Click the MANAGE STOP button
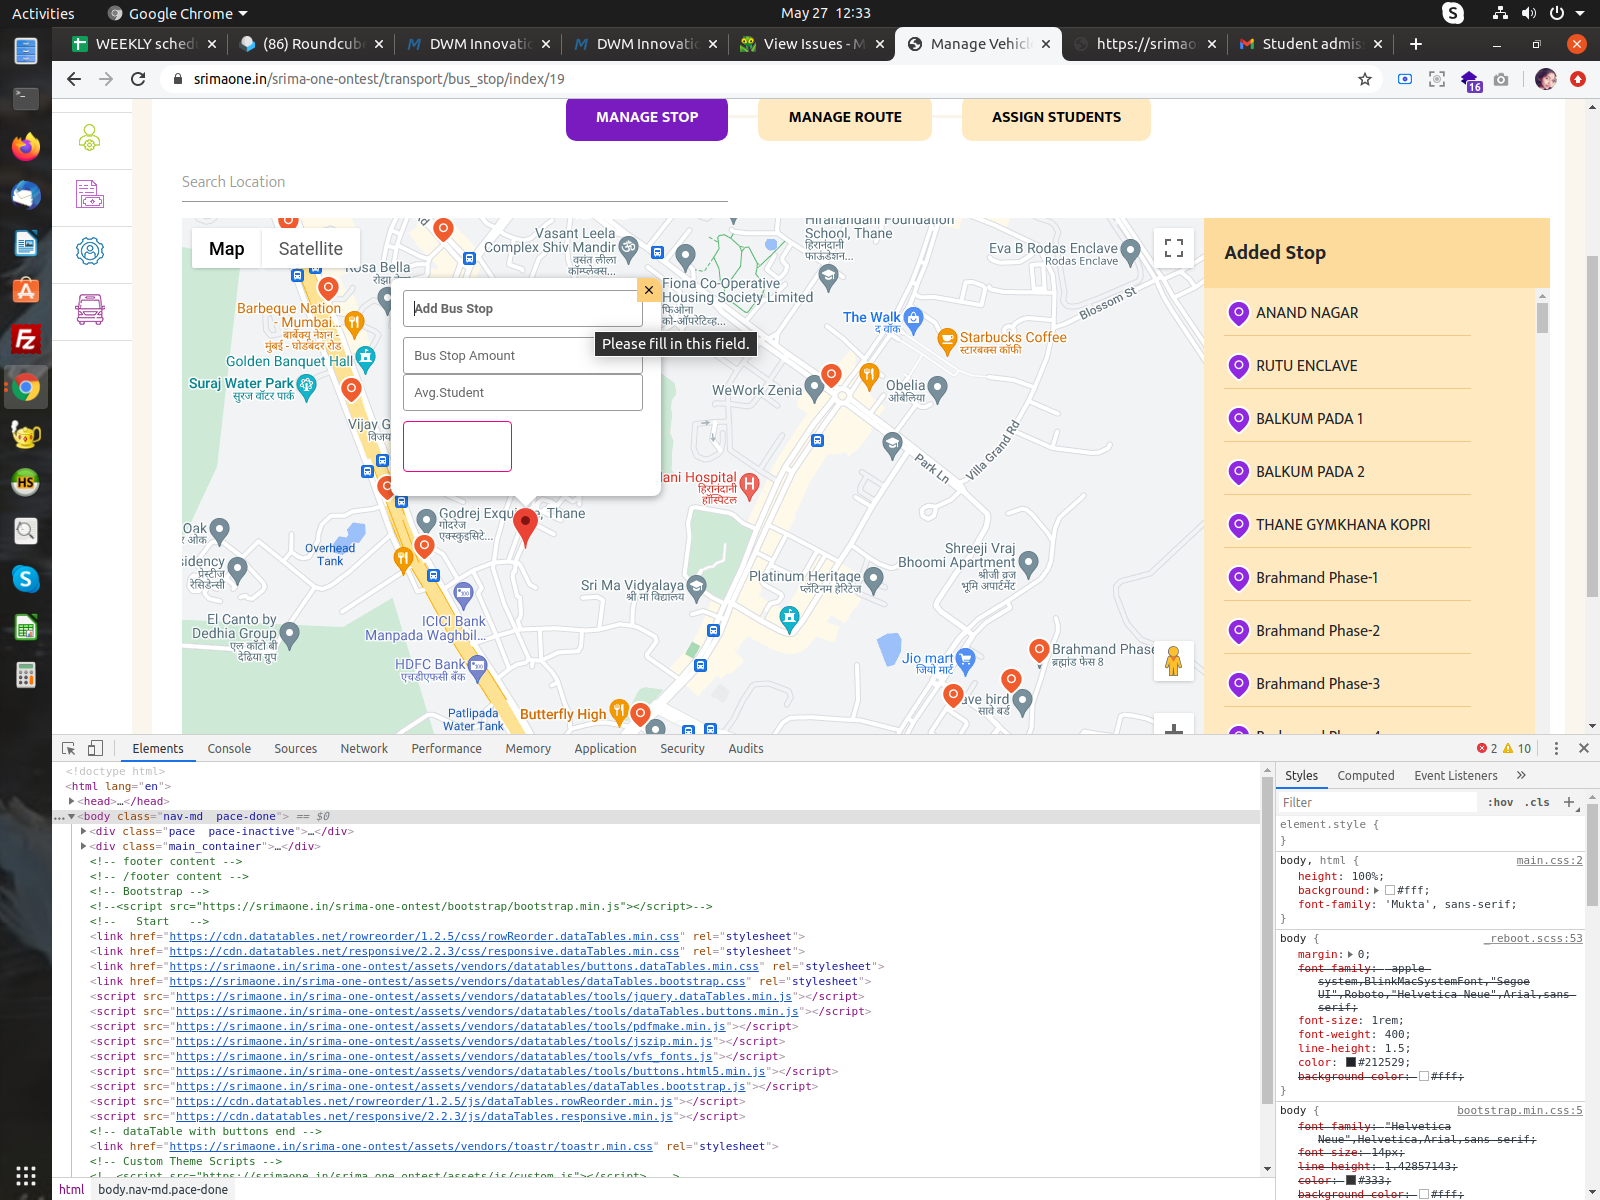Screen dimensions: 1600x1200 click(647, 117)
